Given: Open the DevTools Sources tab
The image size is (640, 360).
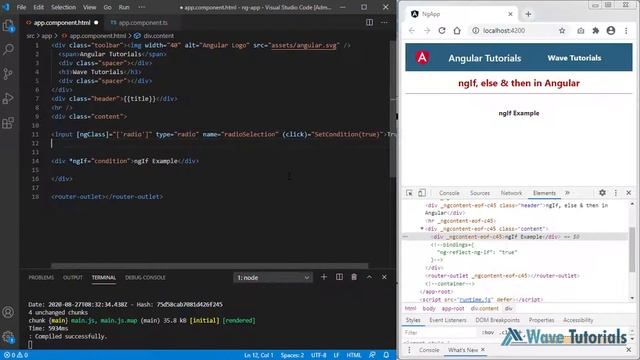Looking at the screenshot, I should coord(480,193).
